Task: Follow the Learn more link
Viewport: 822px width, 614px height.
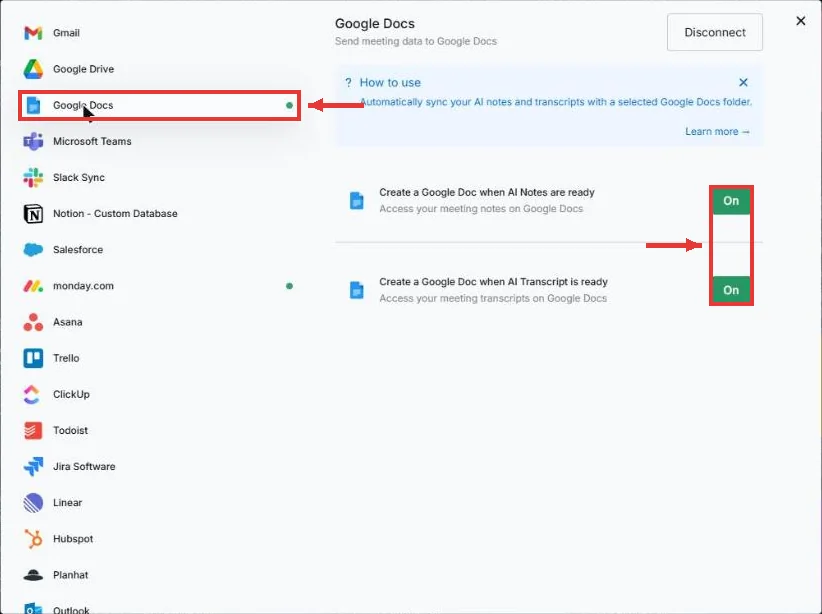Action: pyautogui.click(x=717, y=132)
